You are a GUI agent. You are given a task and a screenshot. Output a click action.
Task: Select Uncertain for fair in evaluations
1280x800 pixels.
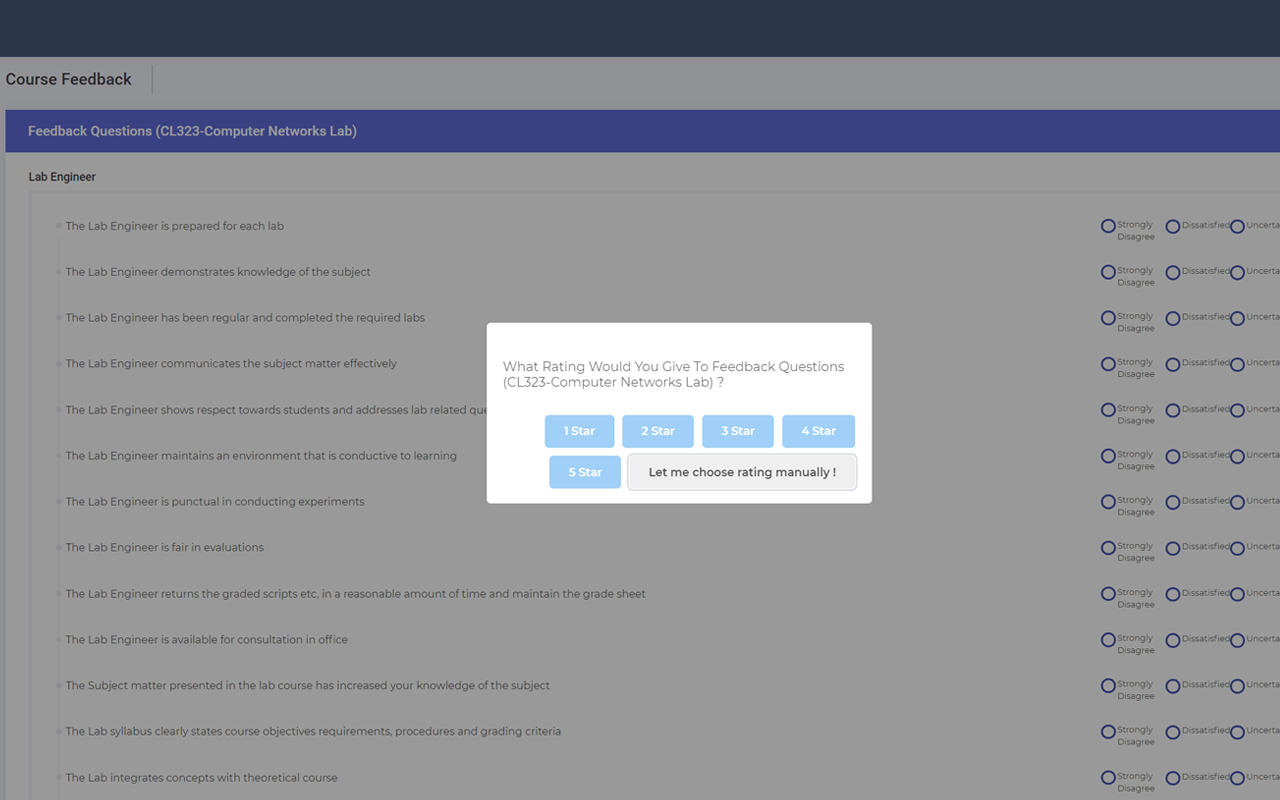(x=1237, y=548)
